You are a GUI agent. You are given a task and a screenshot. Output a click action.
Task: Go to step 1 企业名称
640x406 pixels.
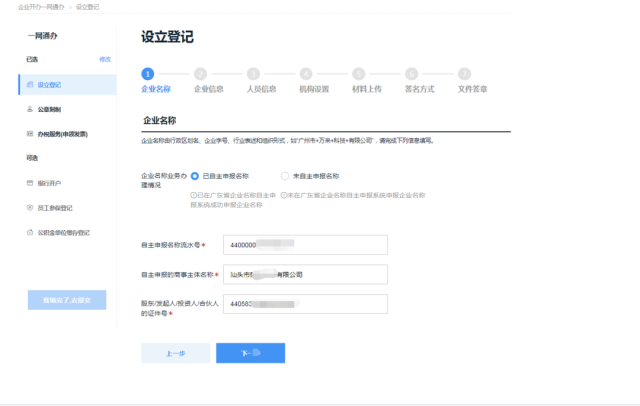tap(148, 74)
